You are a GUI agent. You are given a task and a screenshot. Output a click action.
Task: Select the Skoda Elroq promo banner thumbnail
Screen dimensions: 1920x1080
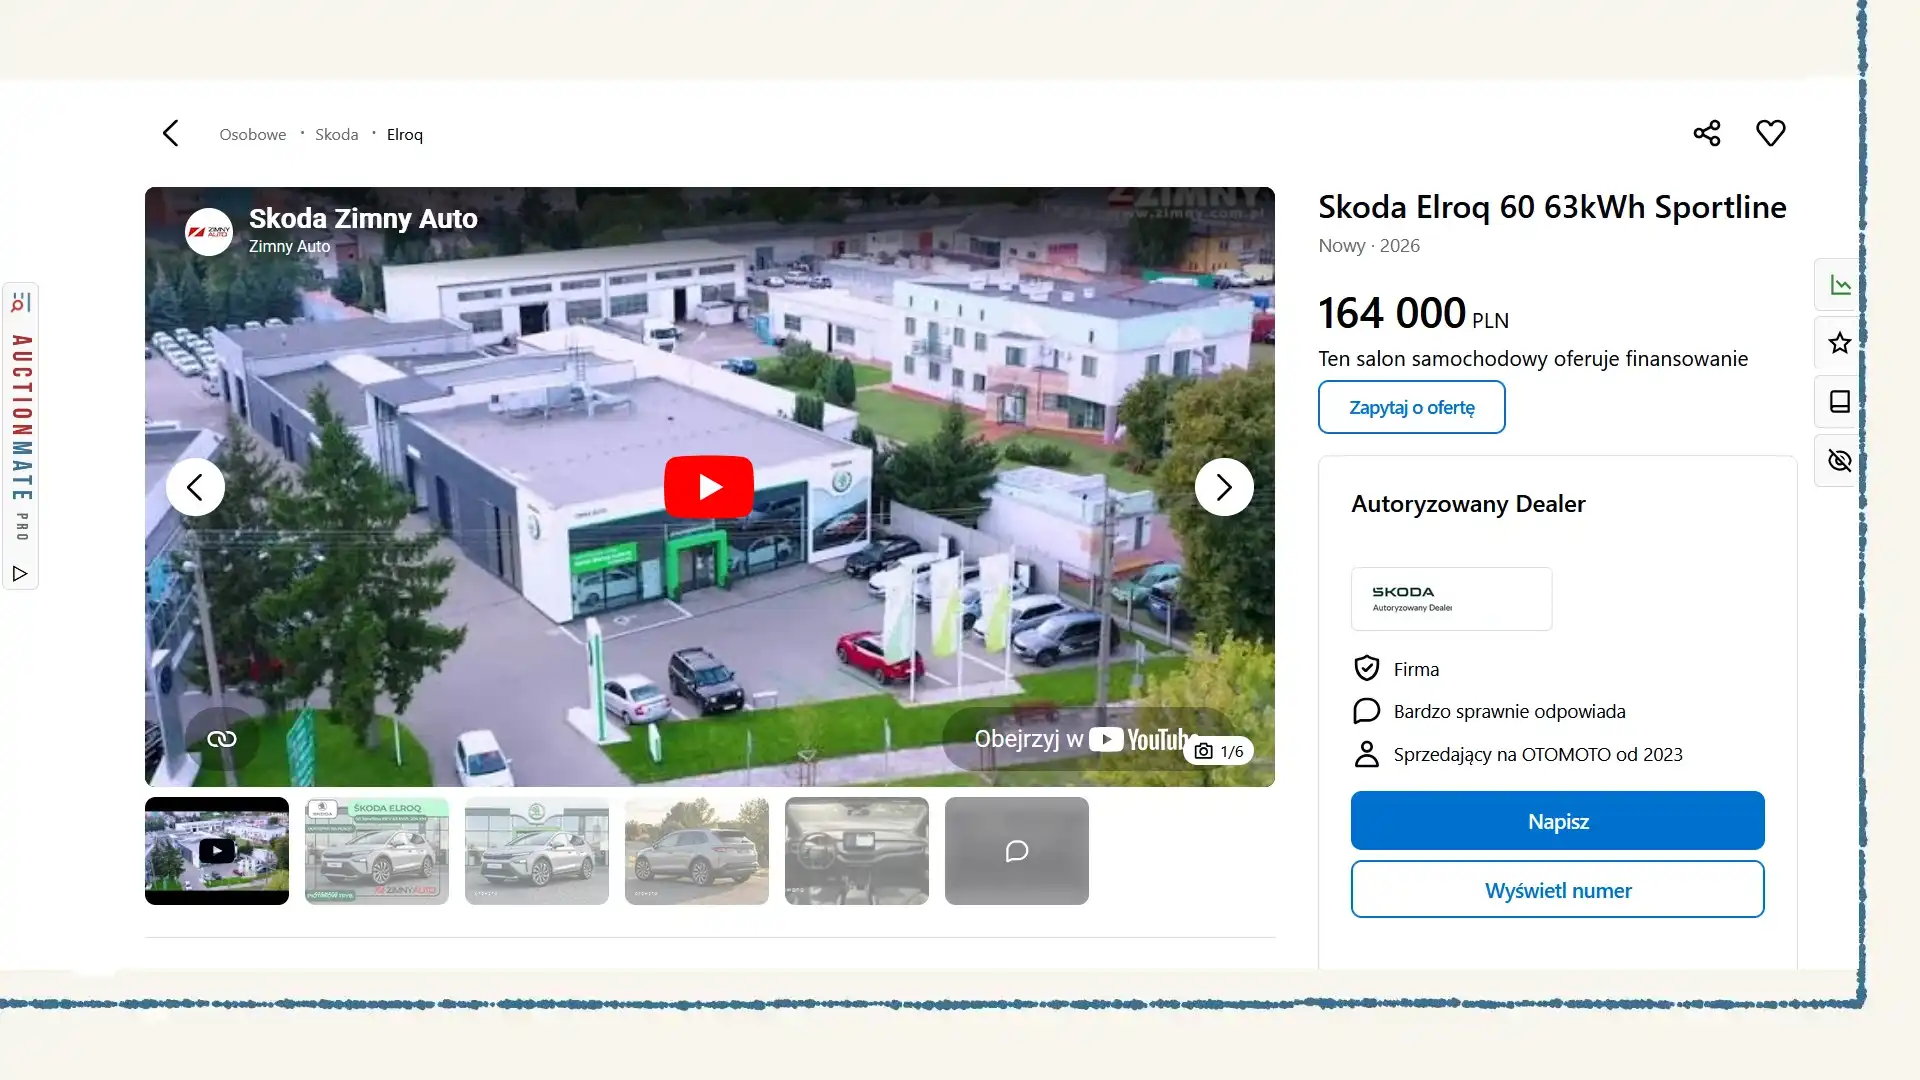pos(377,851)
